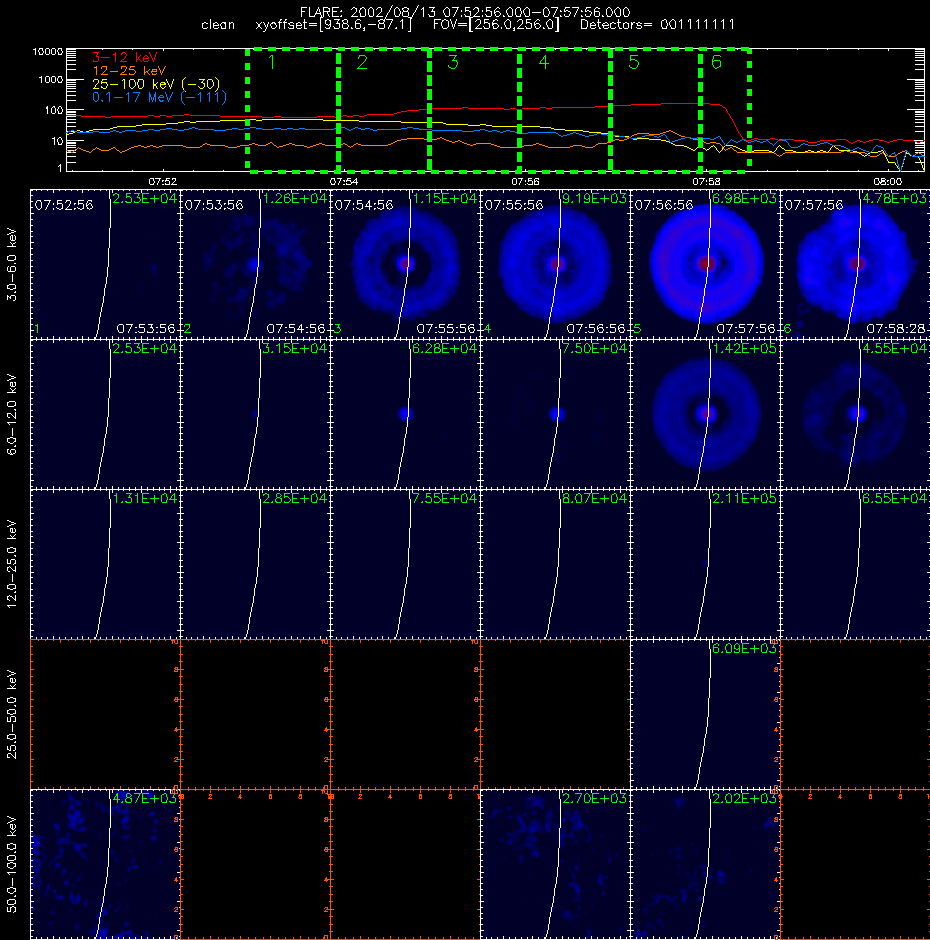Click the 25.0-50.0 keV row label
Viewport: 930px width, 940px height.
coord(13,714)
